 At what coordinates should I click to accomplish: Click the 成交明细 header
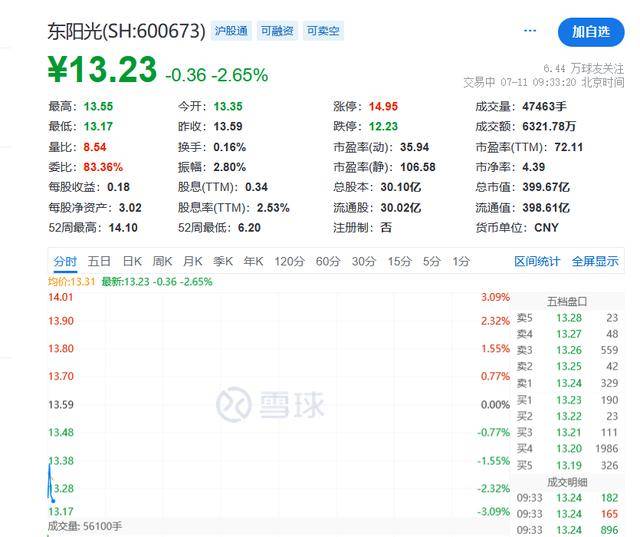point(567,482)
